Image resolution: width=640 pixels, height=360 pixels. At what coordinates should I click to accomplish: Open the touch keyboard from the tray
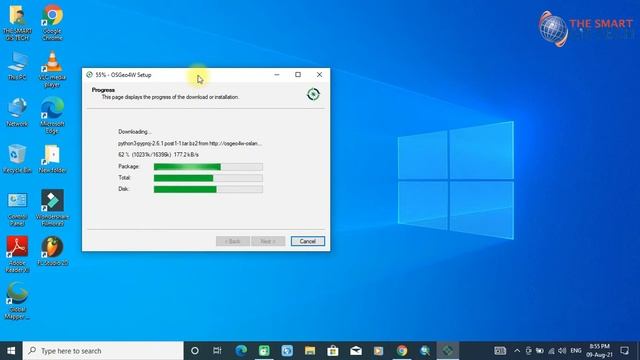[500, 351]
